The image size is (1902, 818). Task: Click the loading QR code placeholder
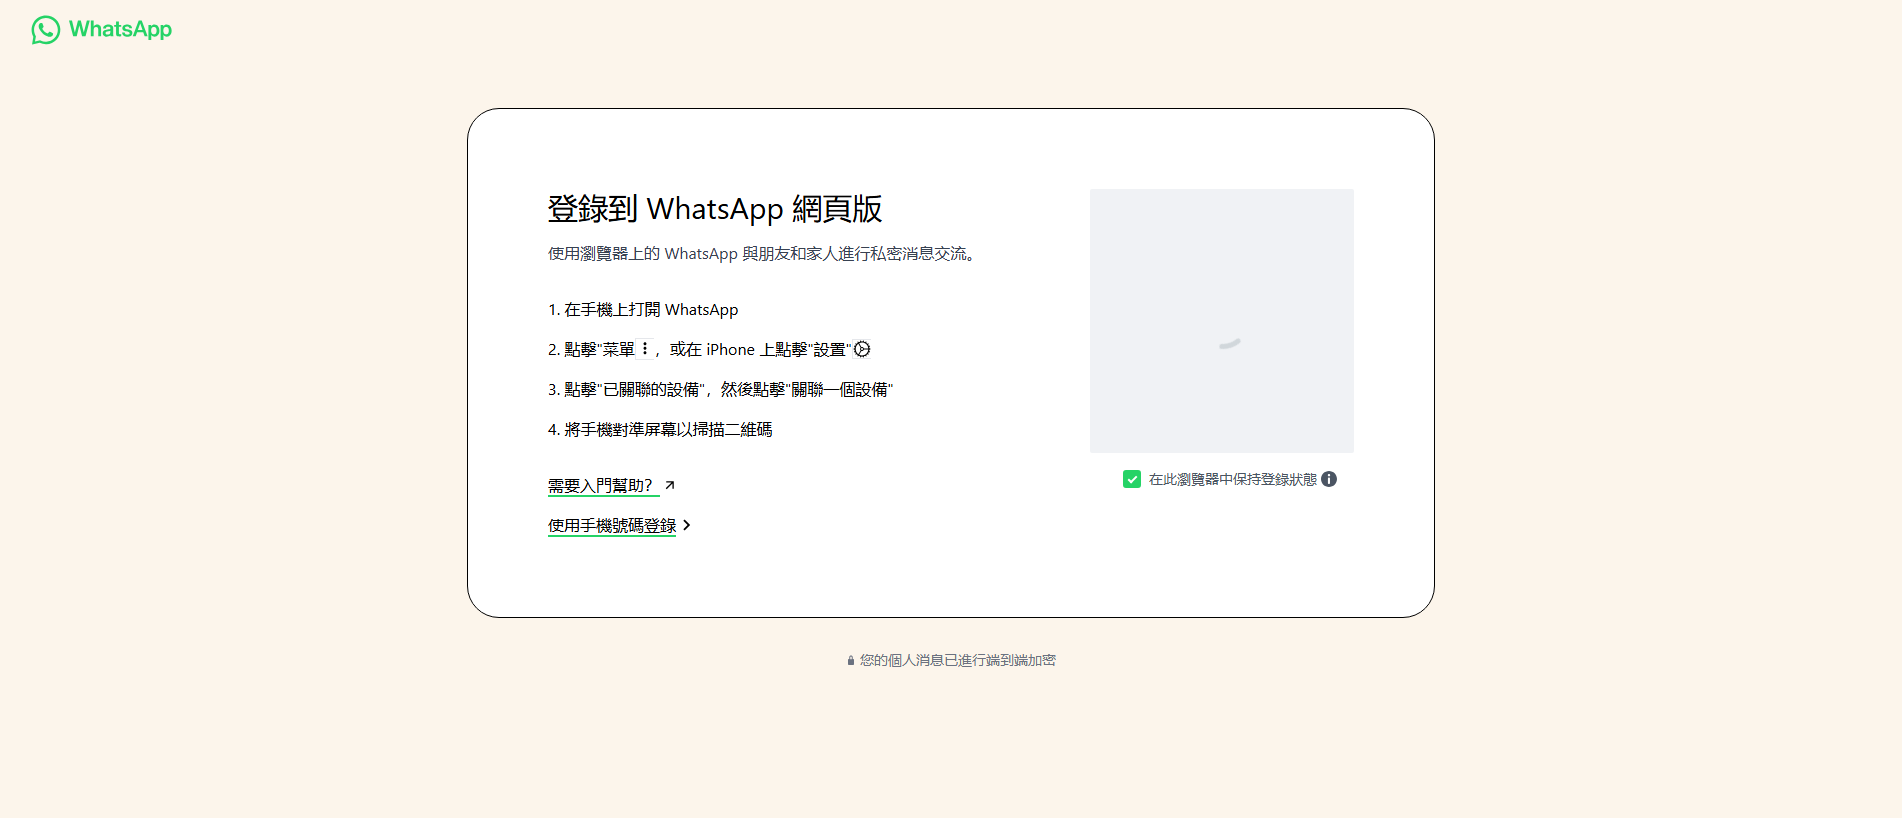pos(1222,321)
